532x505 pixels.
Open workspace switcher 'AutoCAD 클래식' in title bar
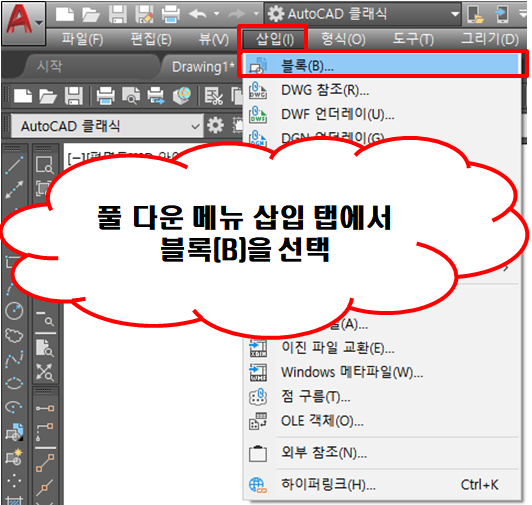(x=362, y=14)
